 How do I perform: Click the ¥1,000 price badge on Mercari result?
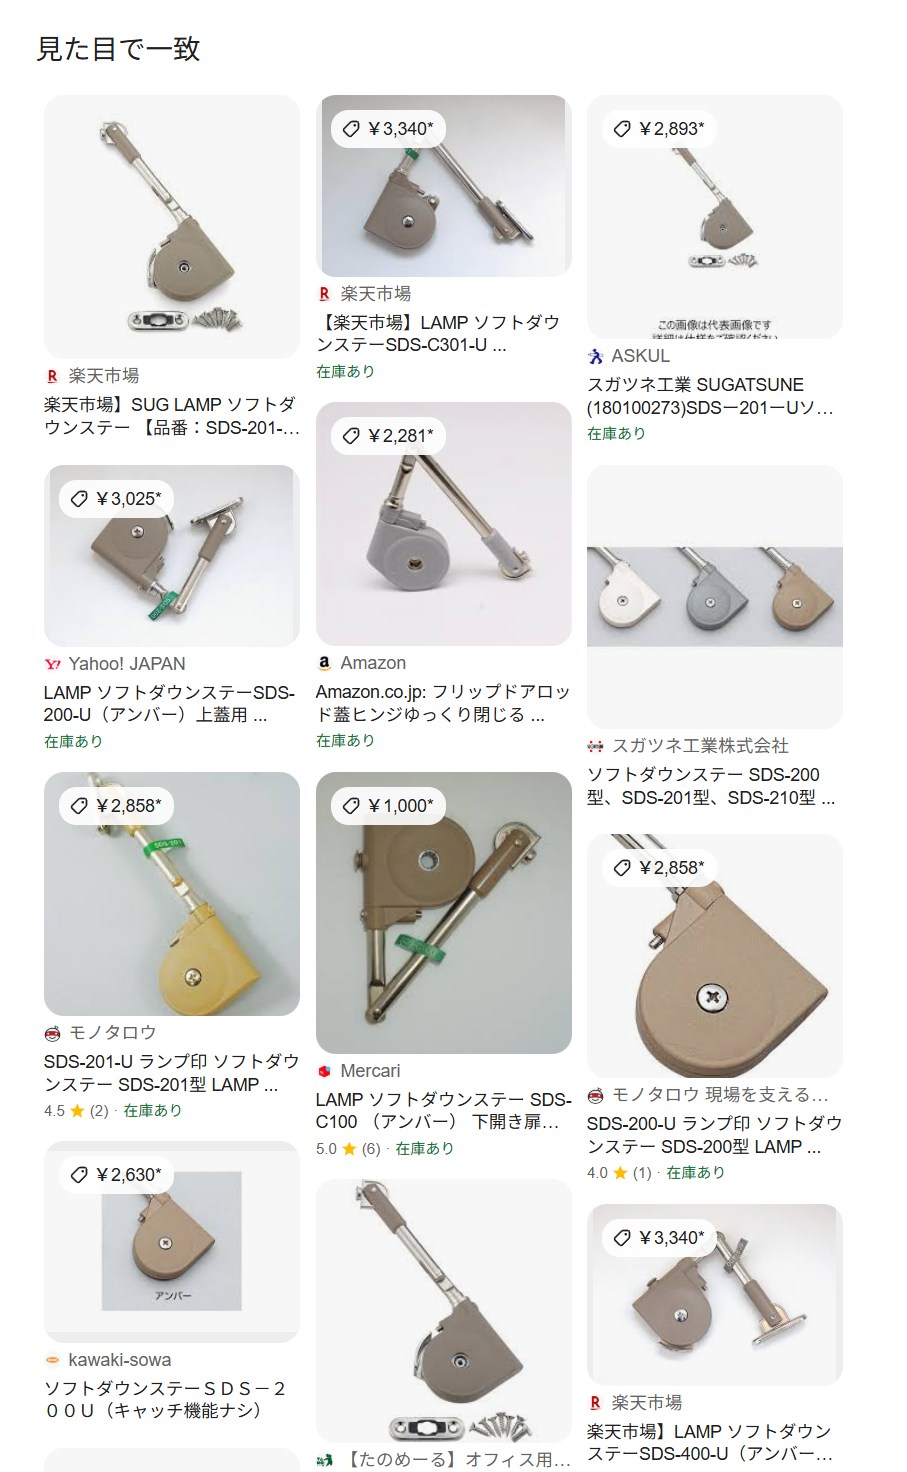coord(389,805)
